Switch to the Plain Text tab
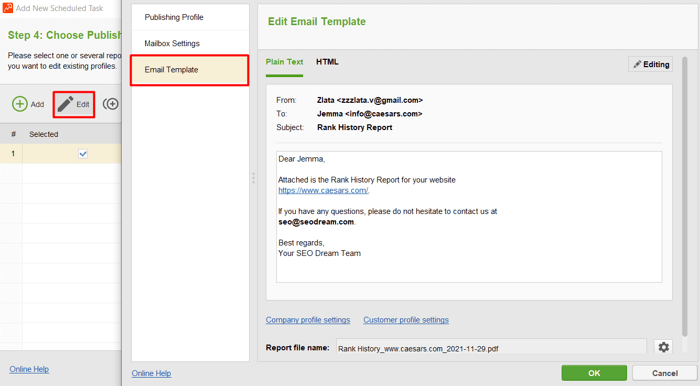 [x=284, y=62]
